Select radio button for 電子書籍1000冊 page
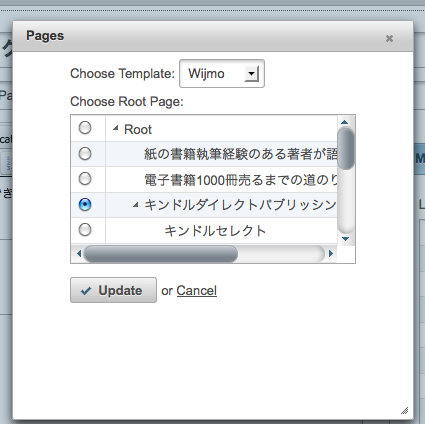This screenshot has width=425, height=424. coord(85,179)
